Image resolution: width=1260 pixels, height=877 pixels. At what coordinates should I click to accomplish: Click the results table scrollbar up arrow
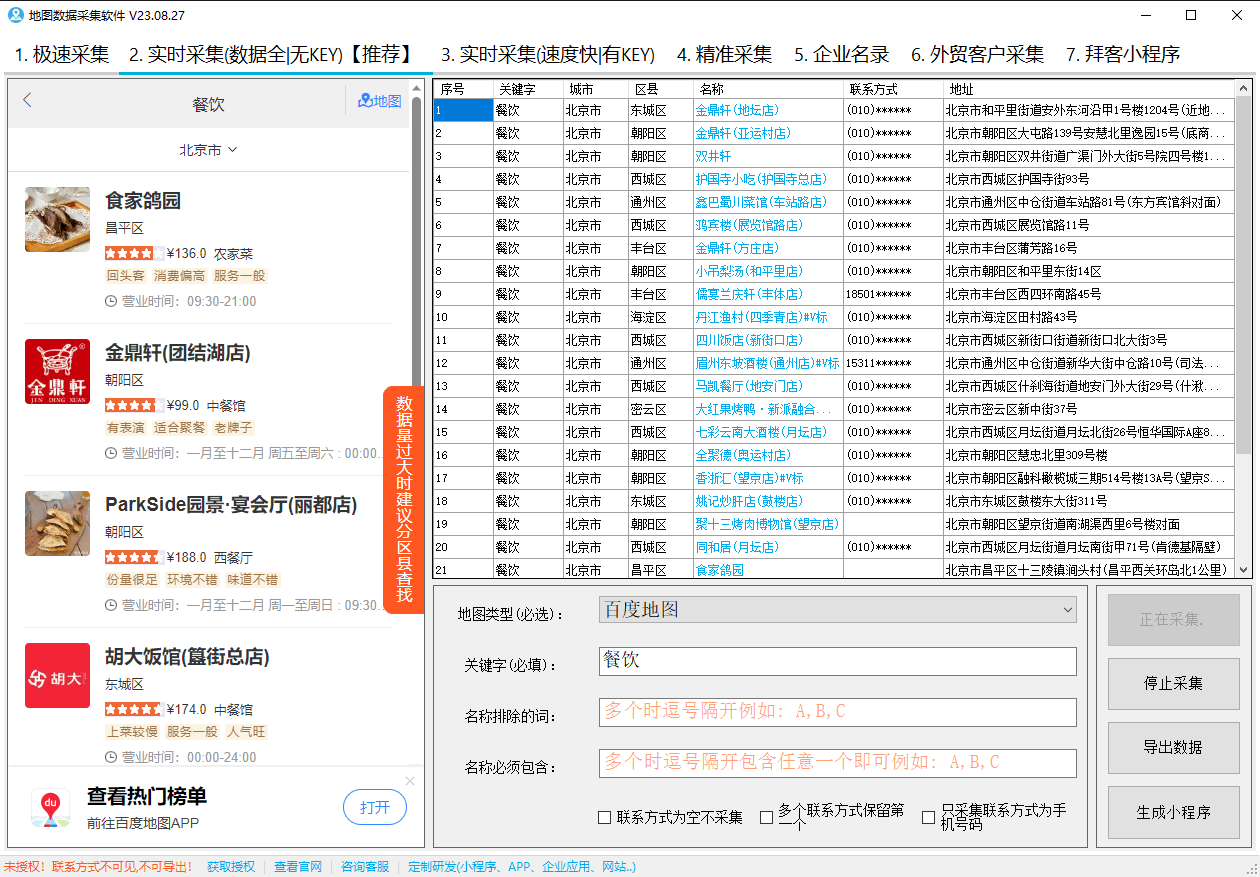[x=1244, y=89]
